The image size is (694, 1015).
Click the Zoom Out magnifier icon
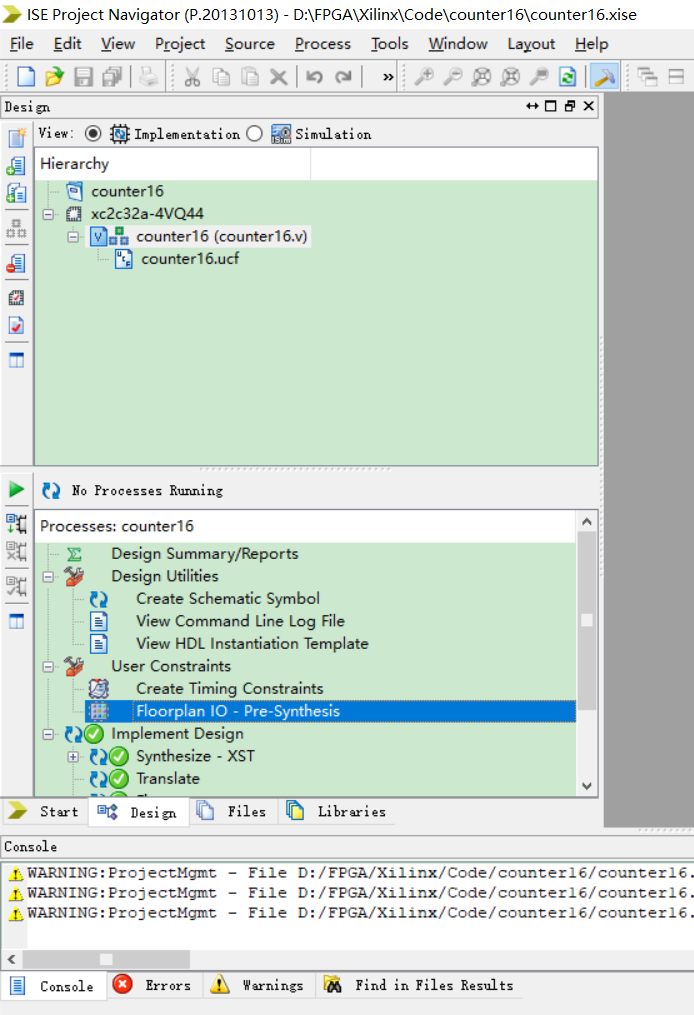[x=453, y=76]
